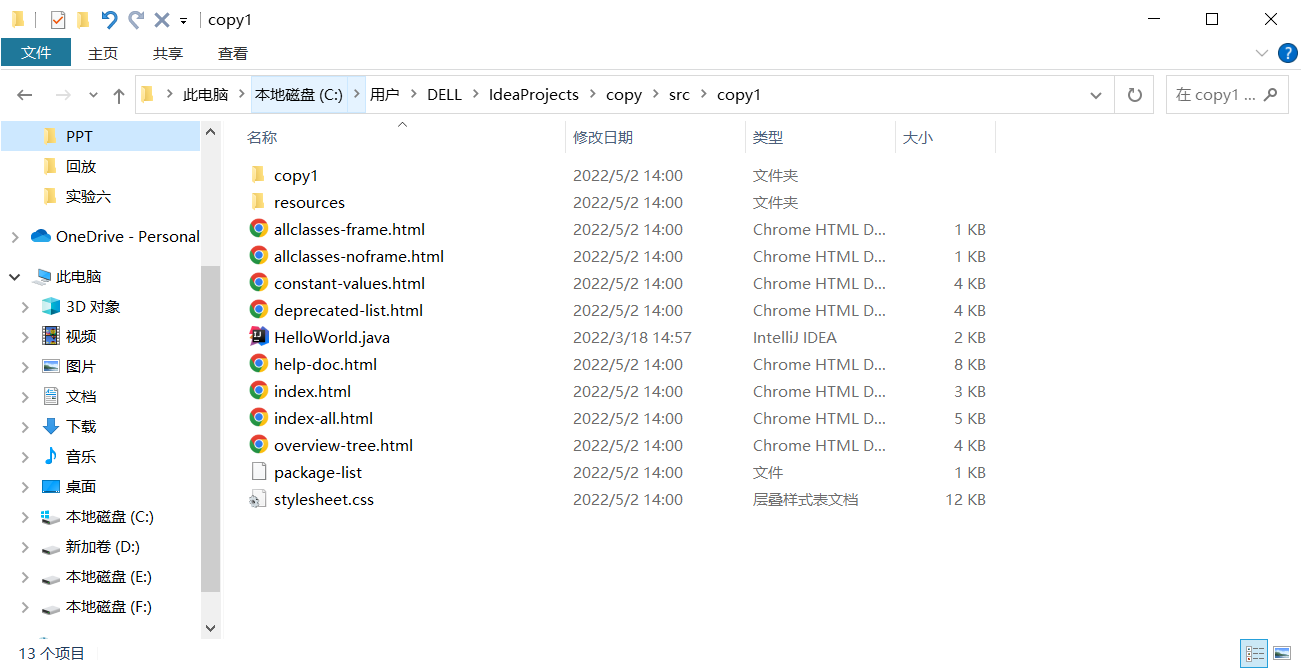Click the New Folder icon in quick access toolbar
This screenshot has width=1302, height=669.
pyautogui.click(x=83, y=20)
